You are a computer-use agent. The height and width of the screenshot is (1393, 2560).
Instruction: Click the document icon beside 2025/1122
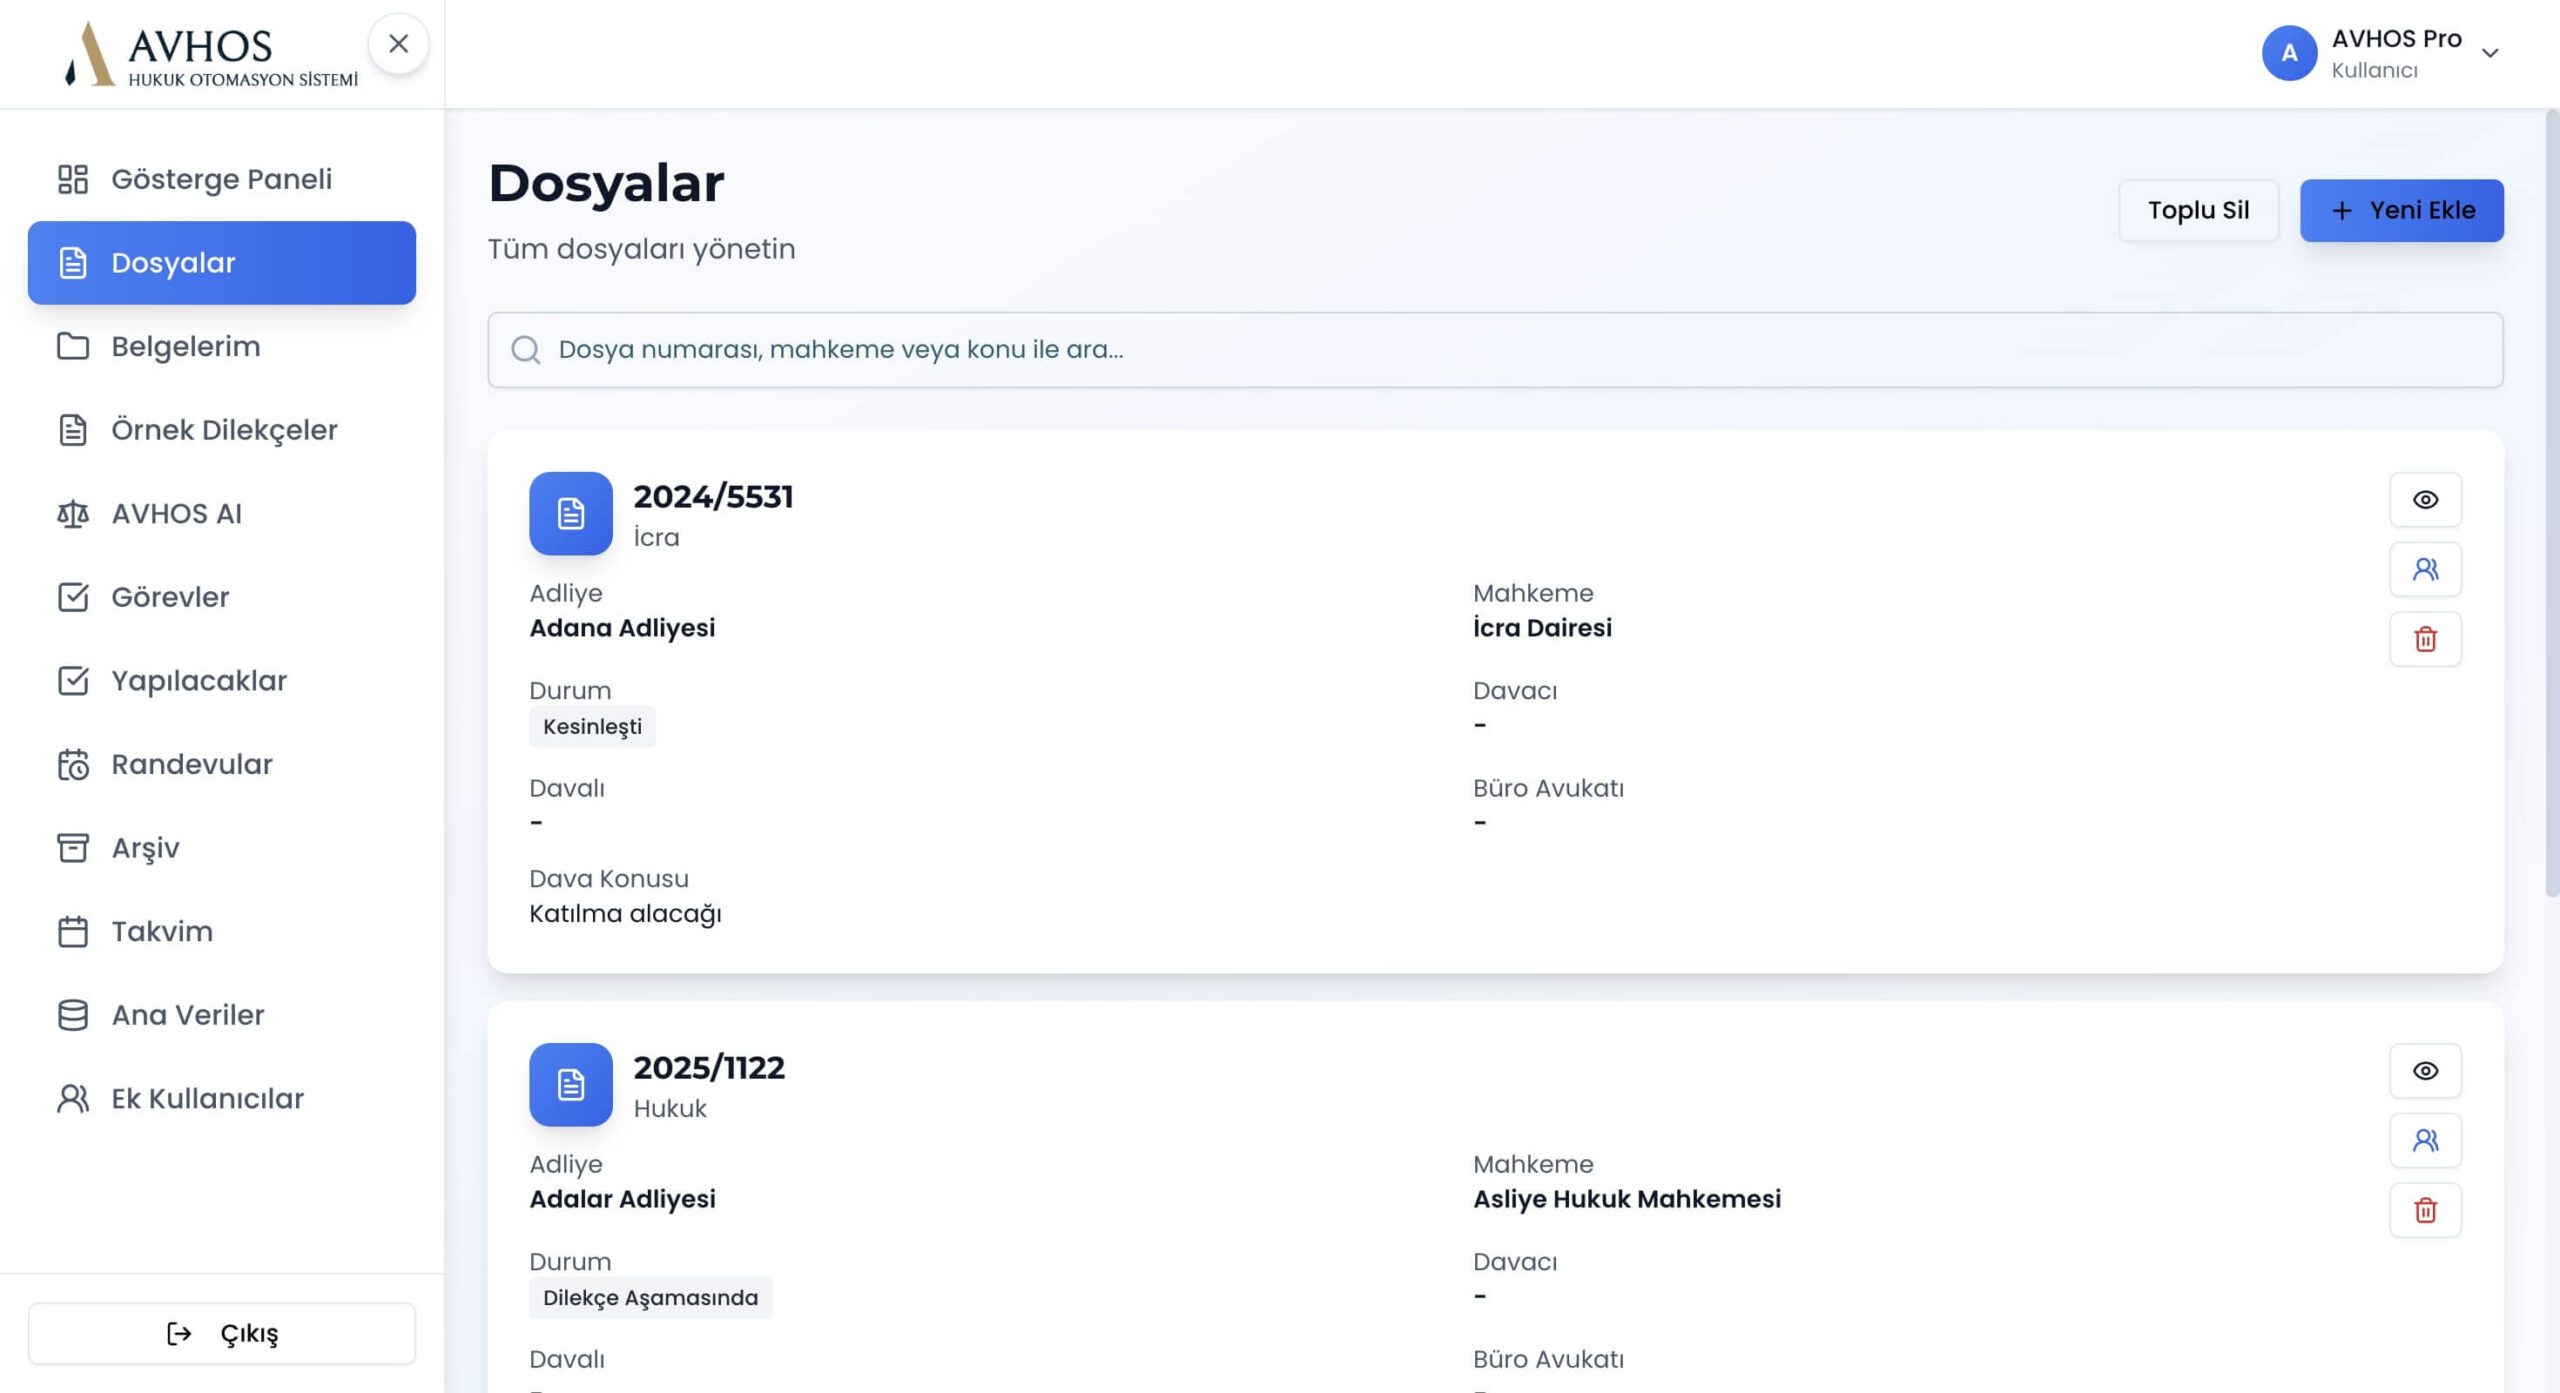tap(570, 1084)
